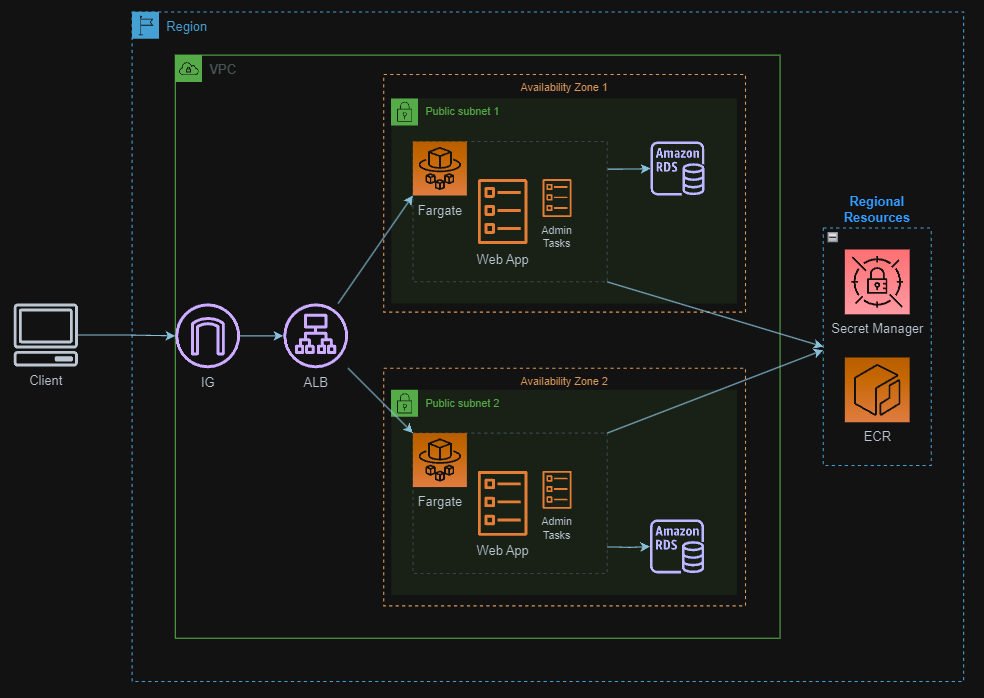Image resolution: width=984 pixels, height=698 pixels.
Task: Click Fargate label in subnet 1
Action: tap(440, 210)
